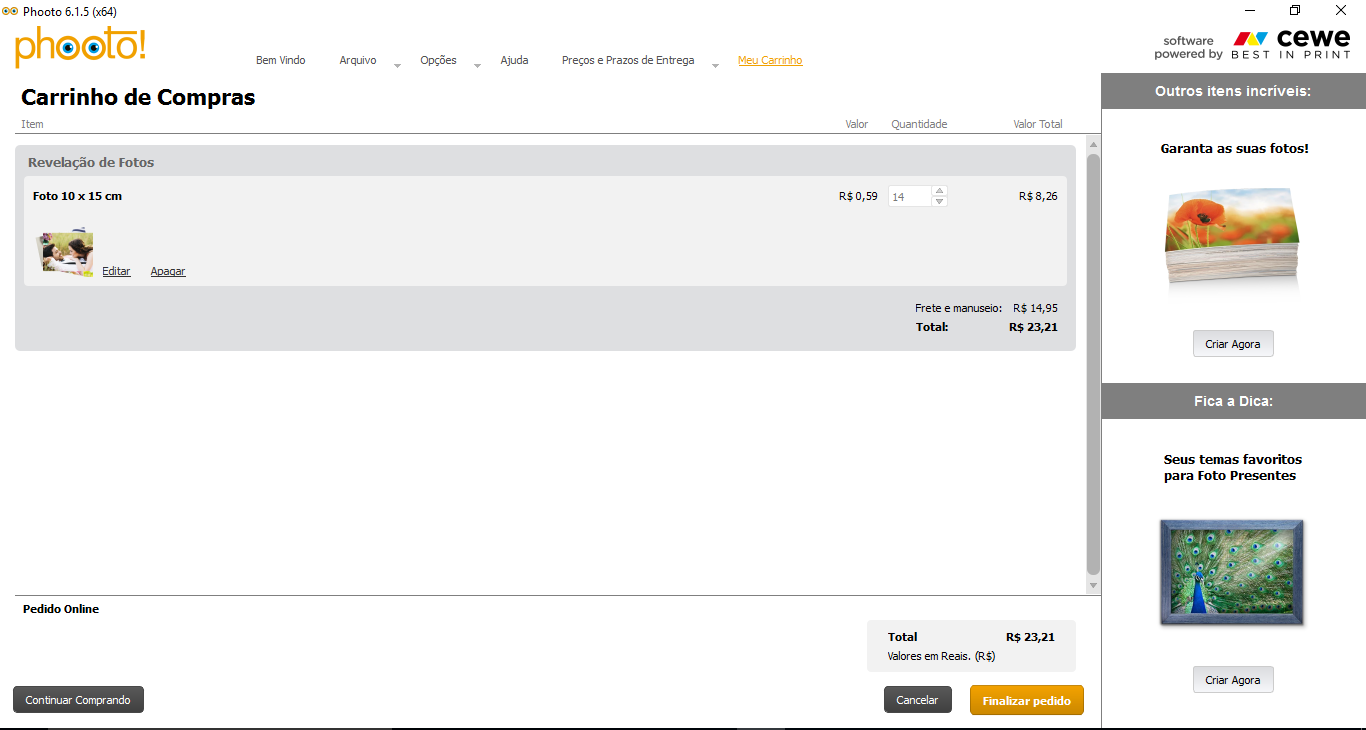1366x730 pixels.
Task: Increase quantity with the up arrow
Action: click(939, 191)
